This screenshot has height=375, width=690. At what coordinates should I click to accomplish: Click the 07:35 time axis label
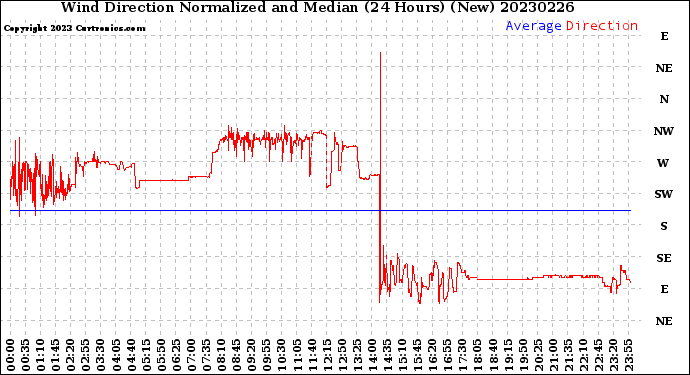coord(206,355)
